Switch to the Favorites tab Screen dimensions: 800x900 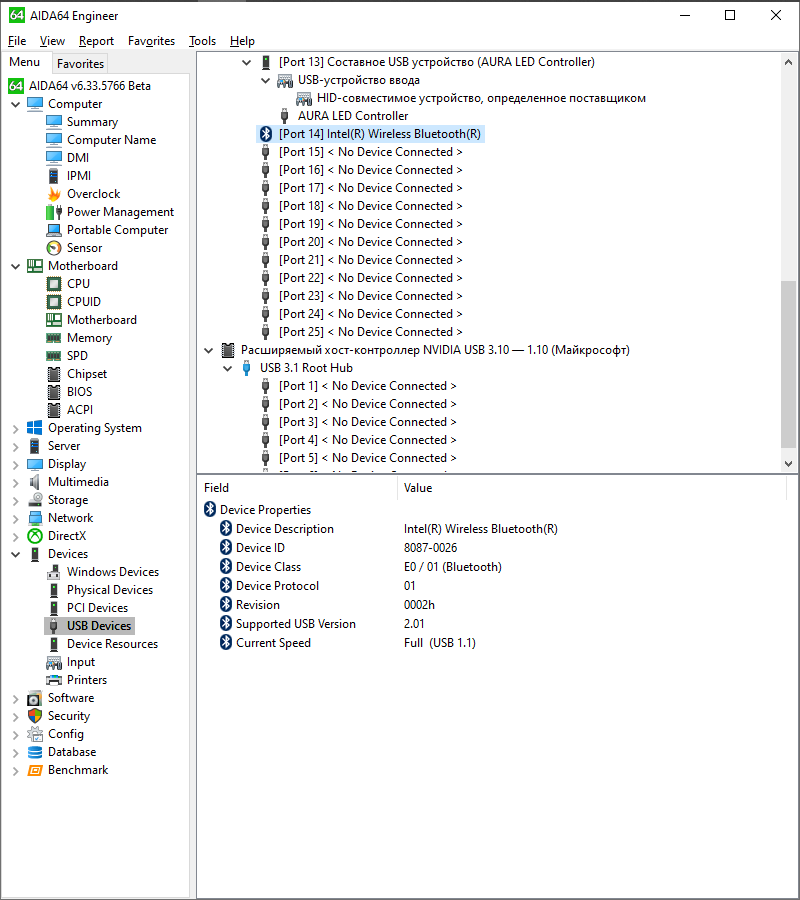(x=81, y=63)
